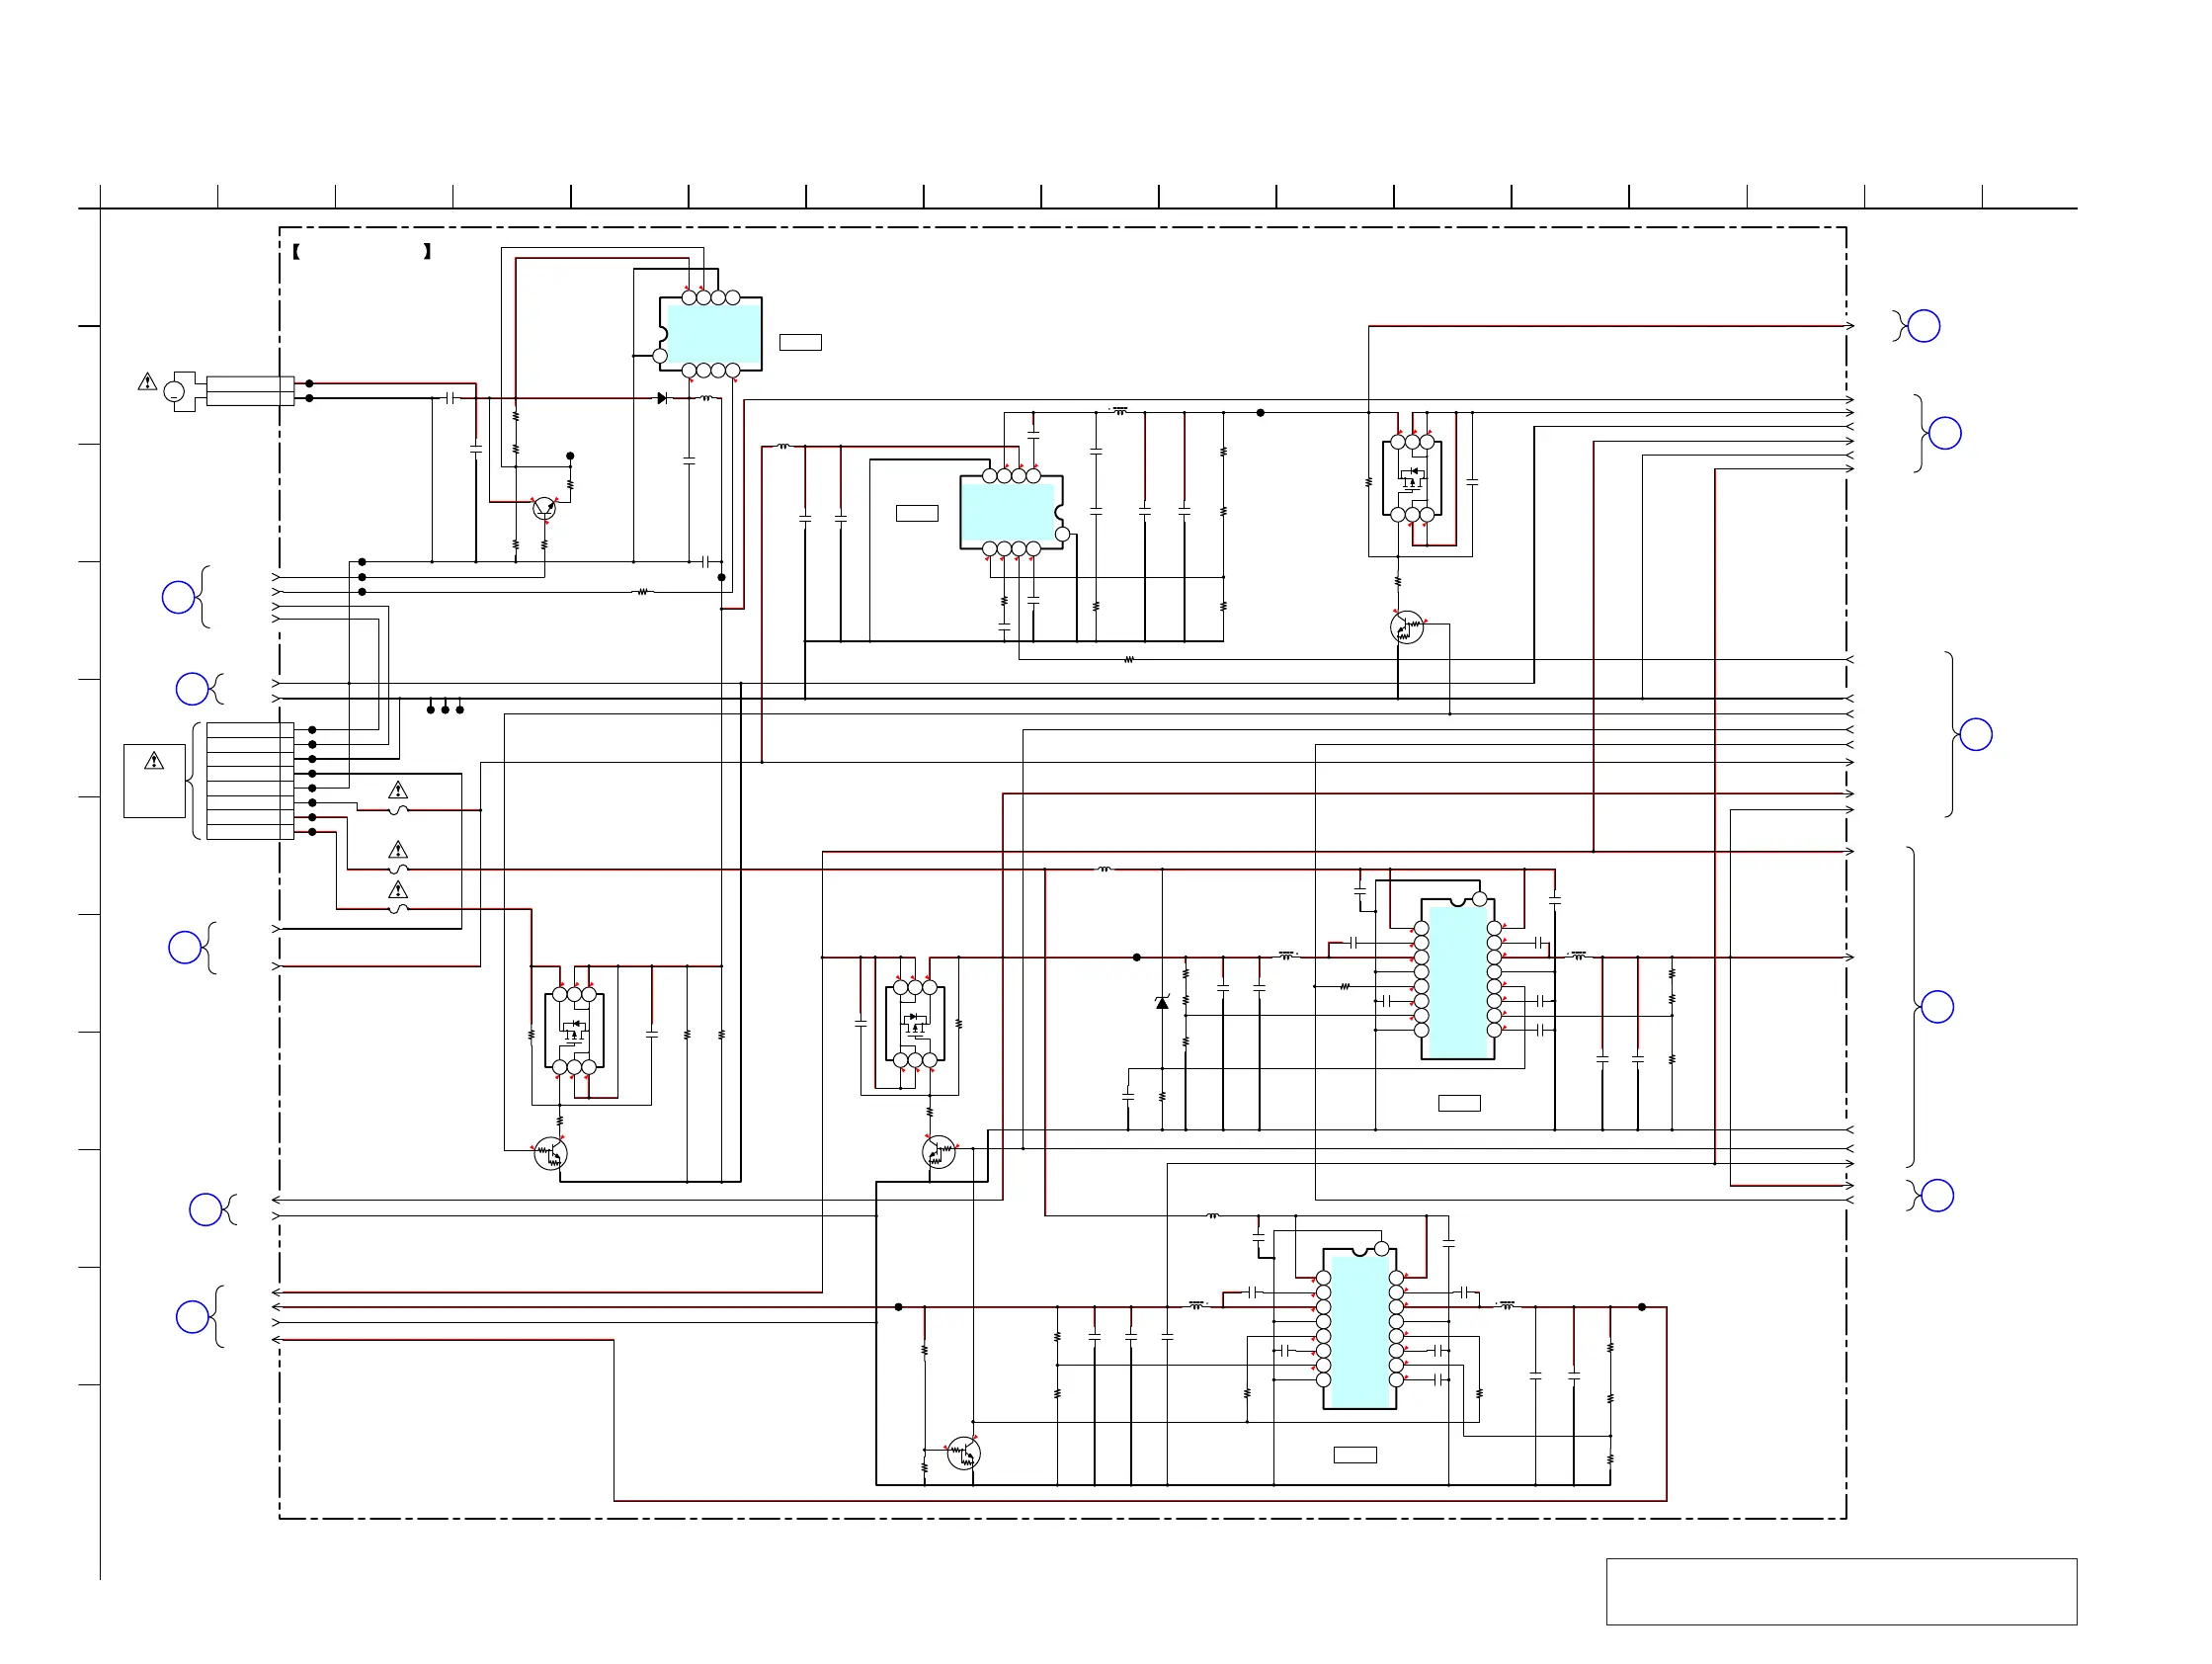The height and width of the screenshot is (1664, 2212).
Task: Click the zener diode symbol left of the tall IC
Action: pyautogui.click(x=1162, y=1003)
